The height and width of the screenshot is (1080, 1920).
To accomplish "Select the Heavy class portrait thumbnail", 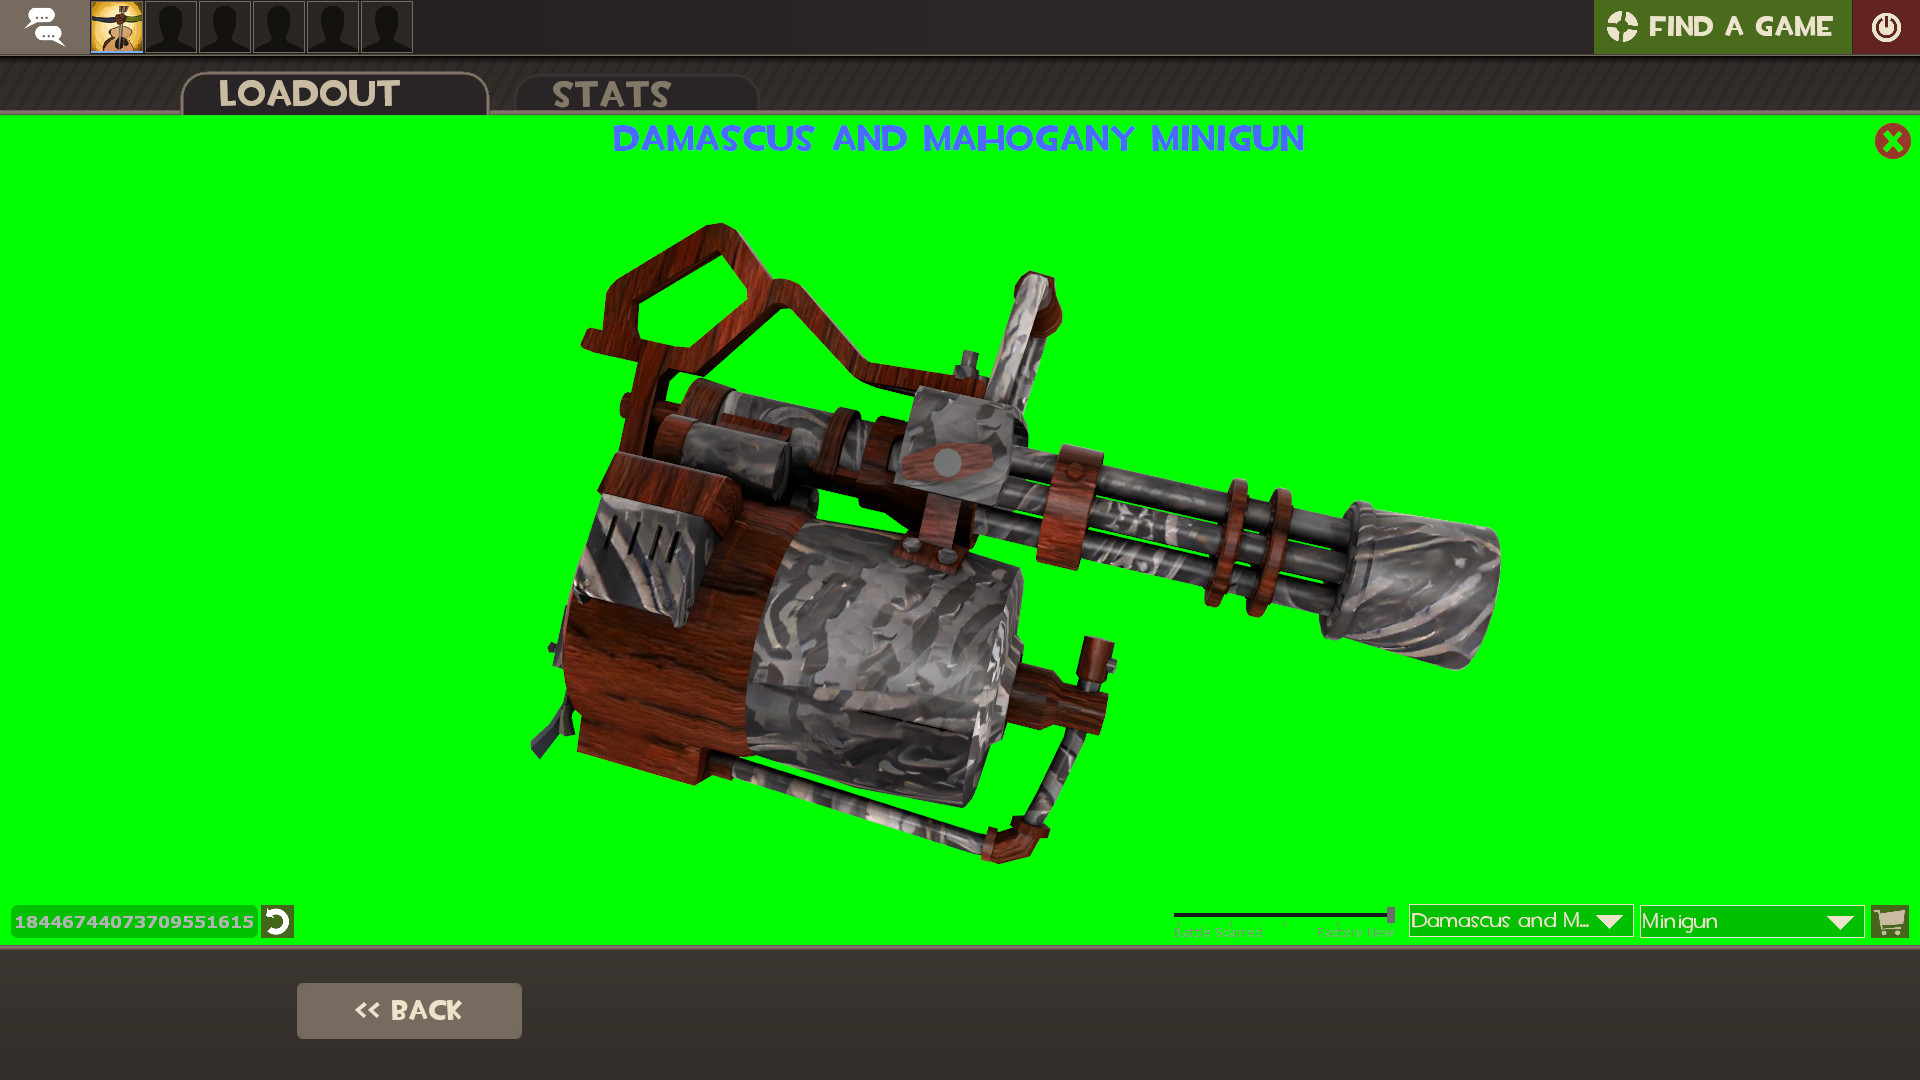I will coord(117,27).
